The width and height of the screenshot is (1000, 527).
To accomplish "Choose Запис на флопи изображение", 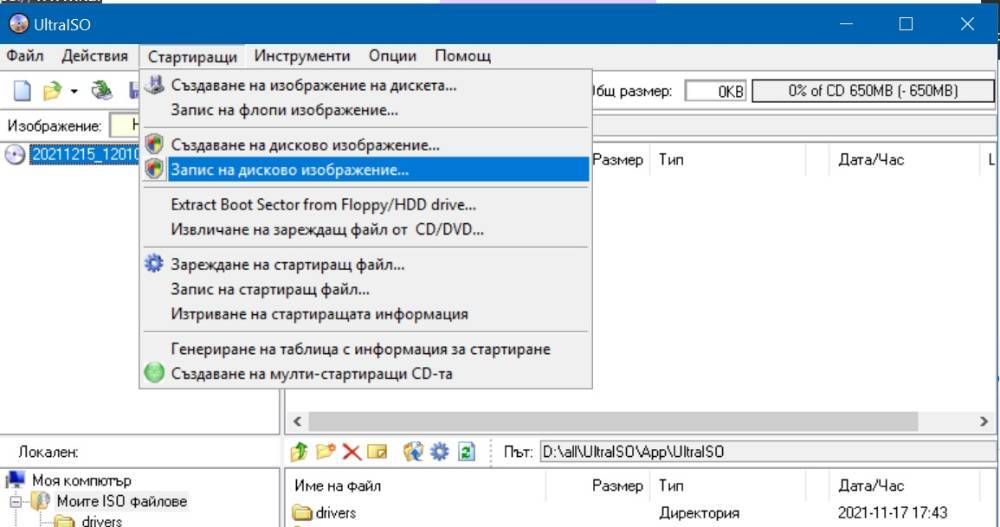I will [365, 110].
